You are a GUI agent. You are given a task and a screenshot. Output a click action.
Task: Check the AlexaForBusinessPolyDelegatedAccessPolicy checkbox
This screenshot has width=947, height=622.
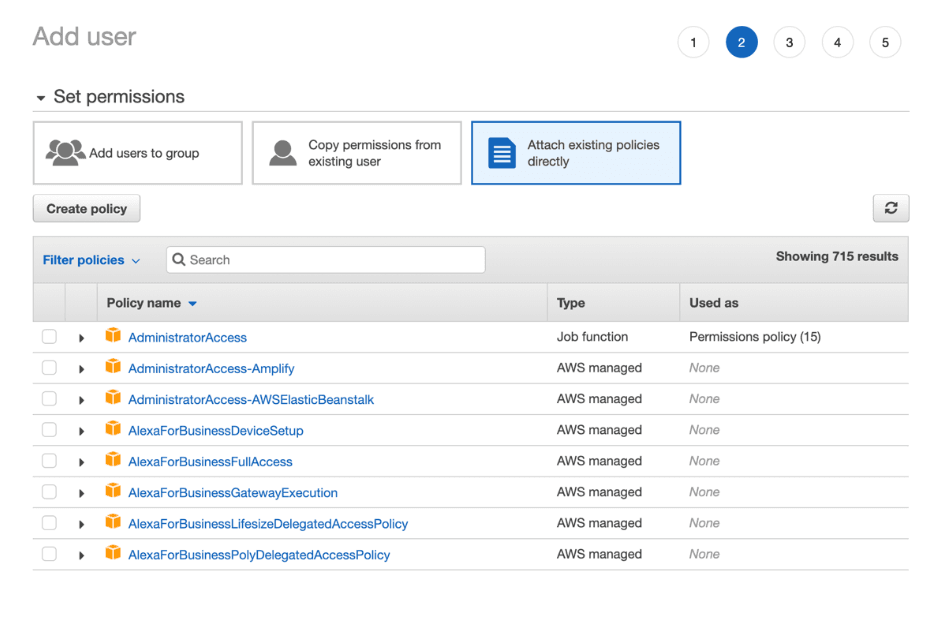(x=50, y=554)
